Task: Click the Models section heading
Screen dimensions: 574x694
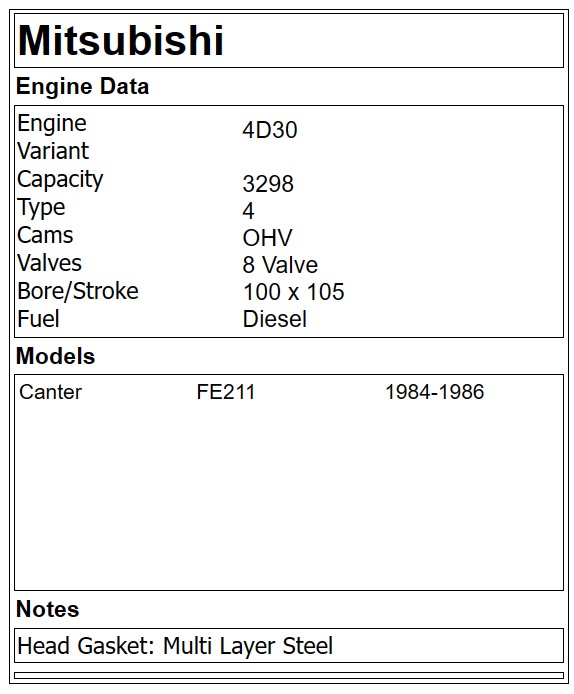Action: (55, 356)
